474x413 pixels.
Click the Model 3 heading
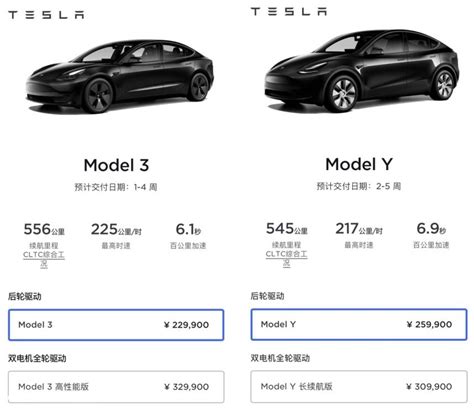(116, 165)
